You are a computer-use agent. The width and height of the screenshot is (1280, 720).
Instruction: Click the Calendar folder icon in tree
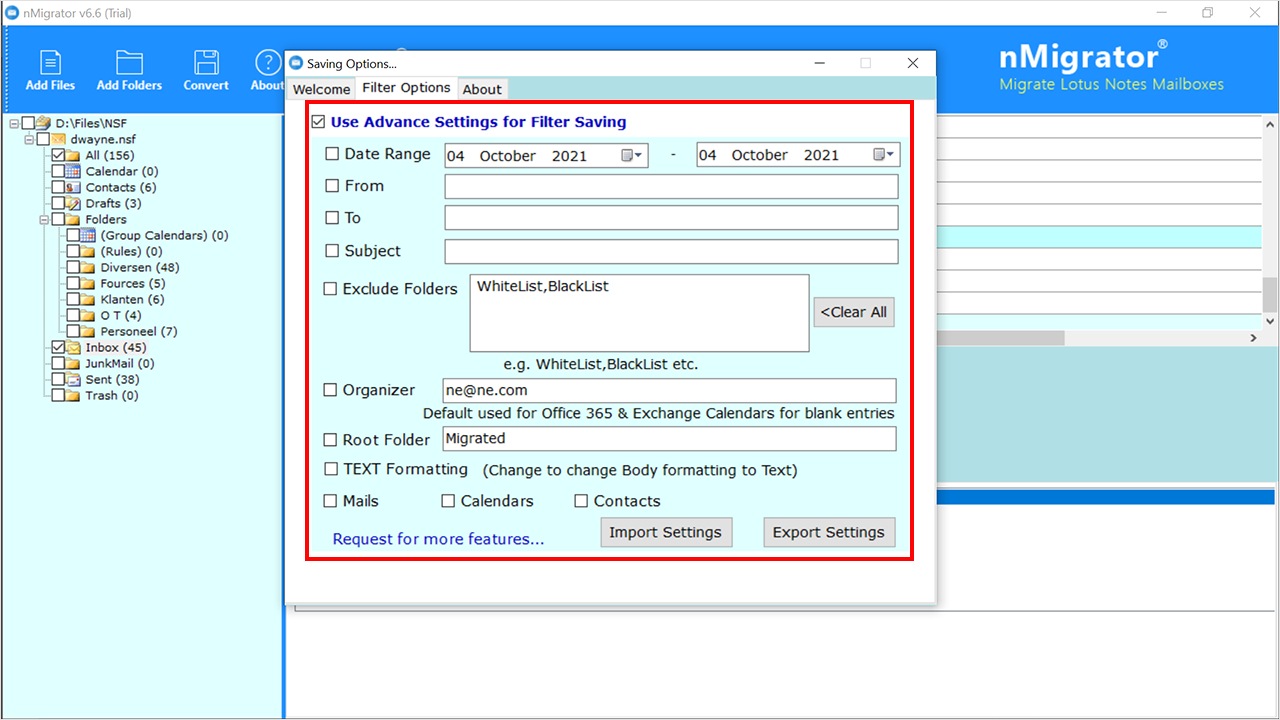[x=73, y=171]
